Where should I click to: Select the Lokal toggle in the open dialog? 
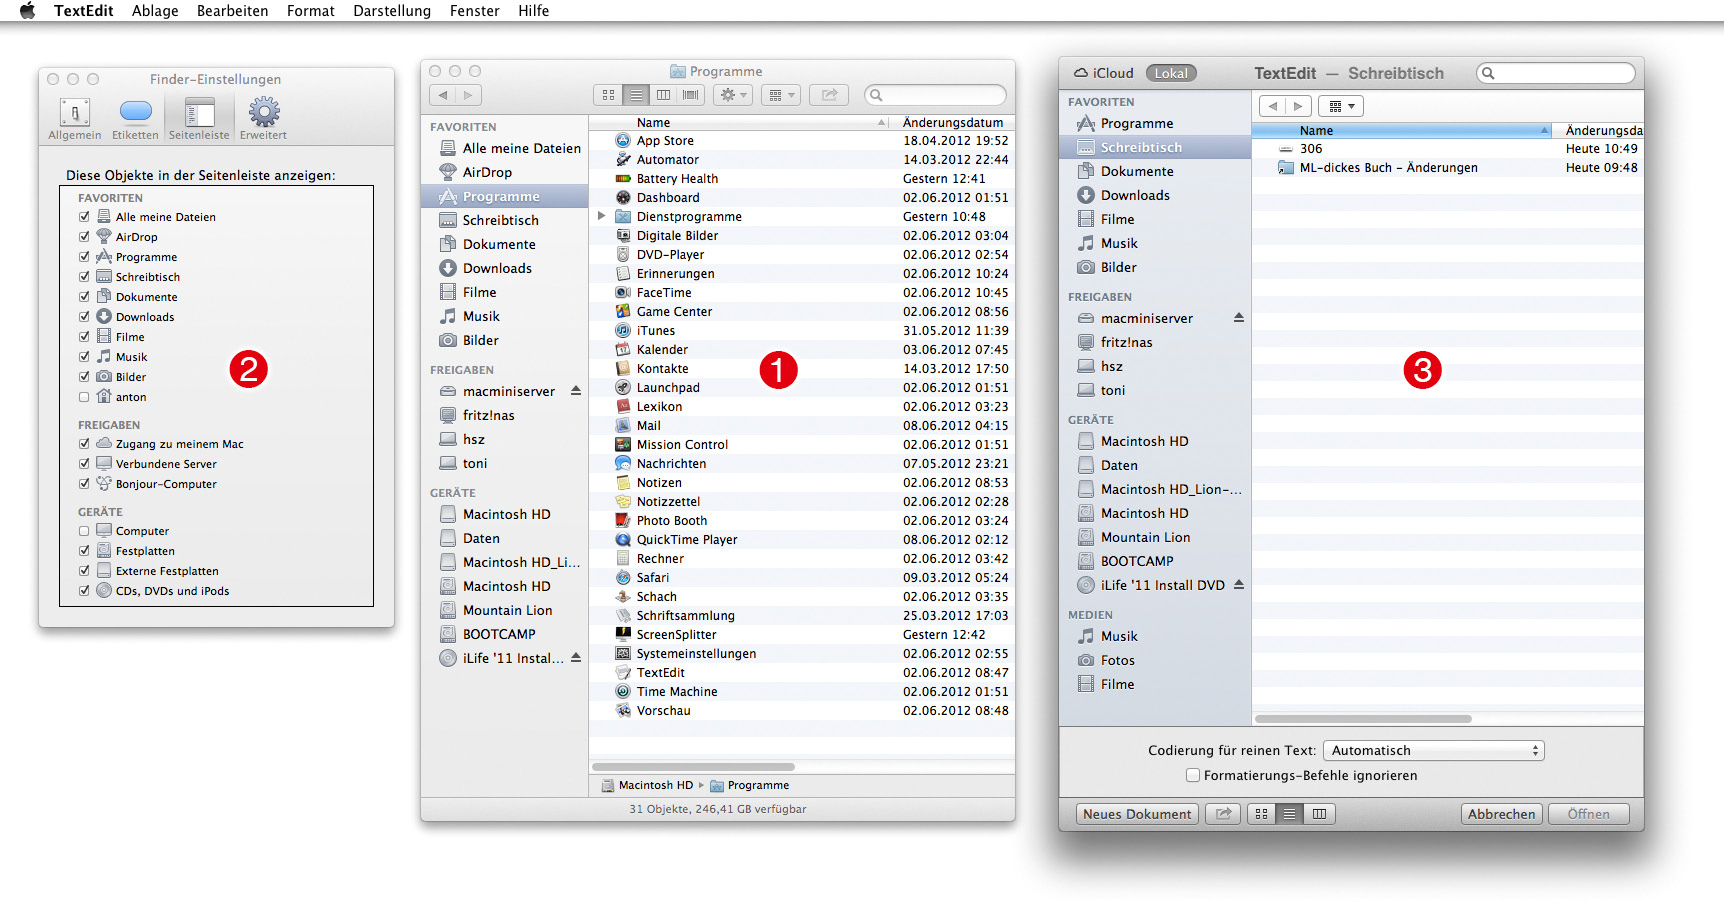(1171, 73)
